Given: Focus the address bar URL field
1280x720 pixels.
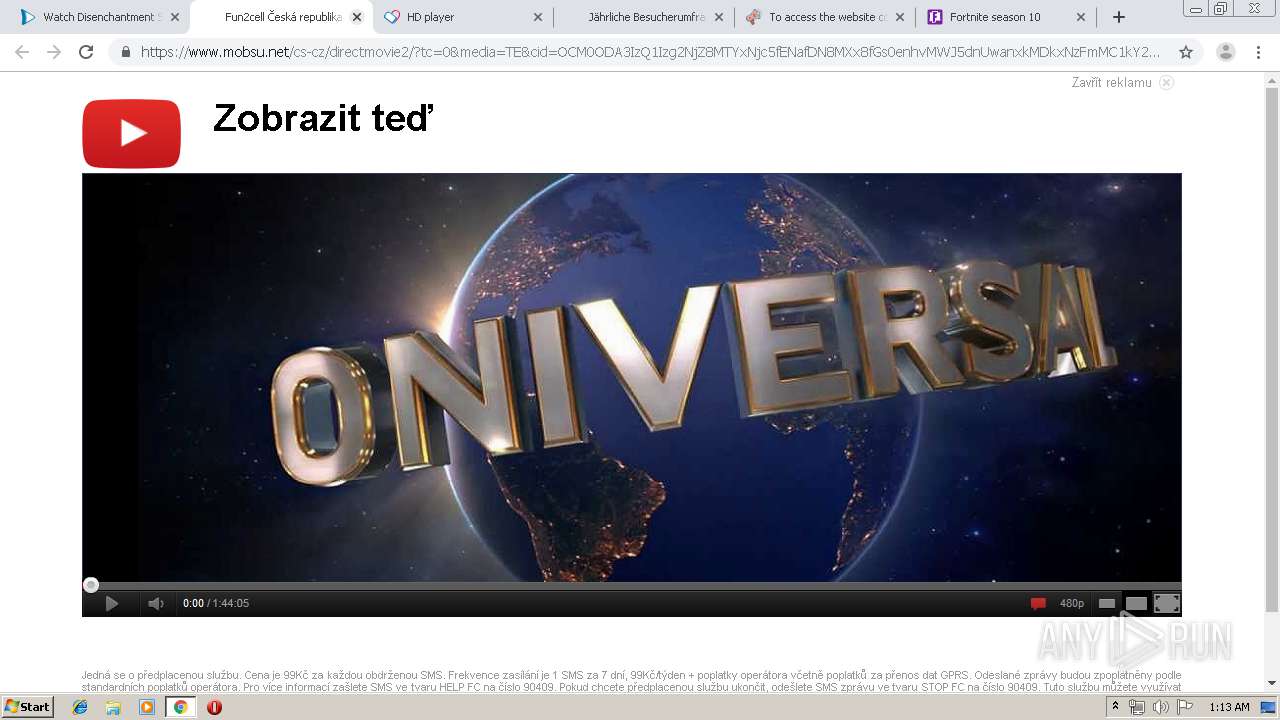Looking at the screenshot, I should click(650, 52).
